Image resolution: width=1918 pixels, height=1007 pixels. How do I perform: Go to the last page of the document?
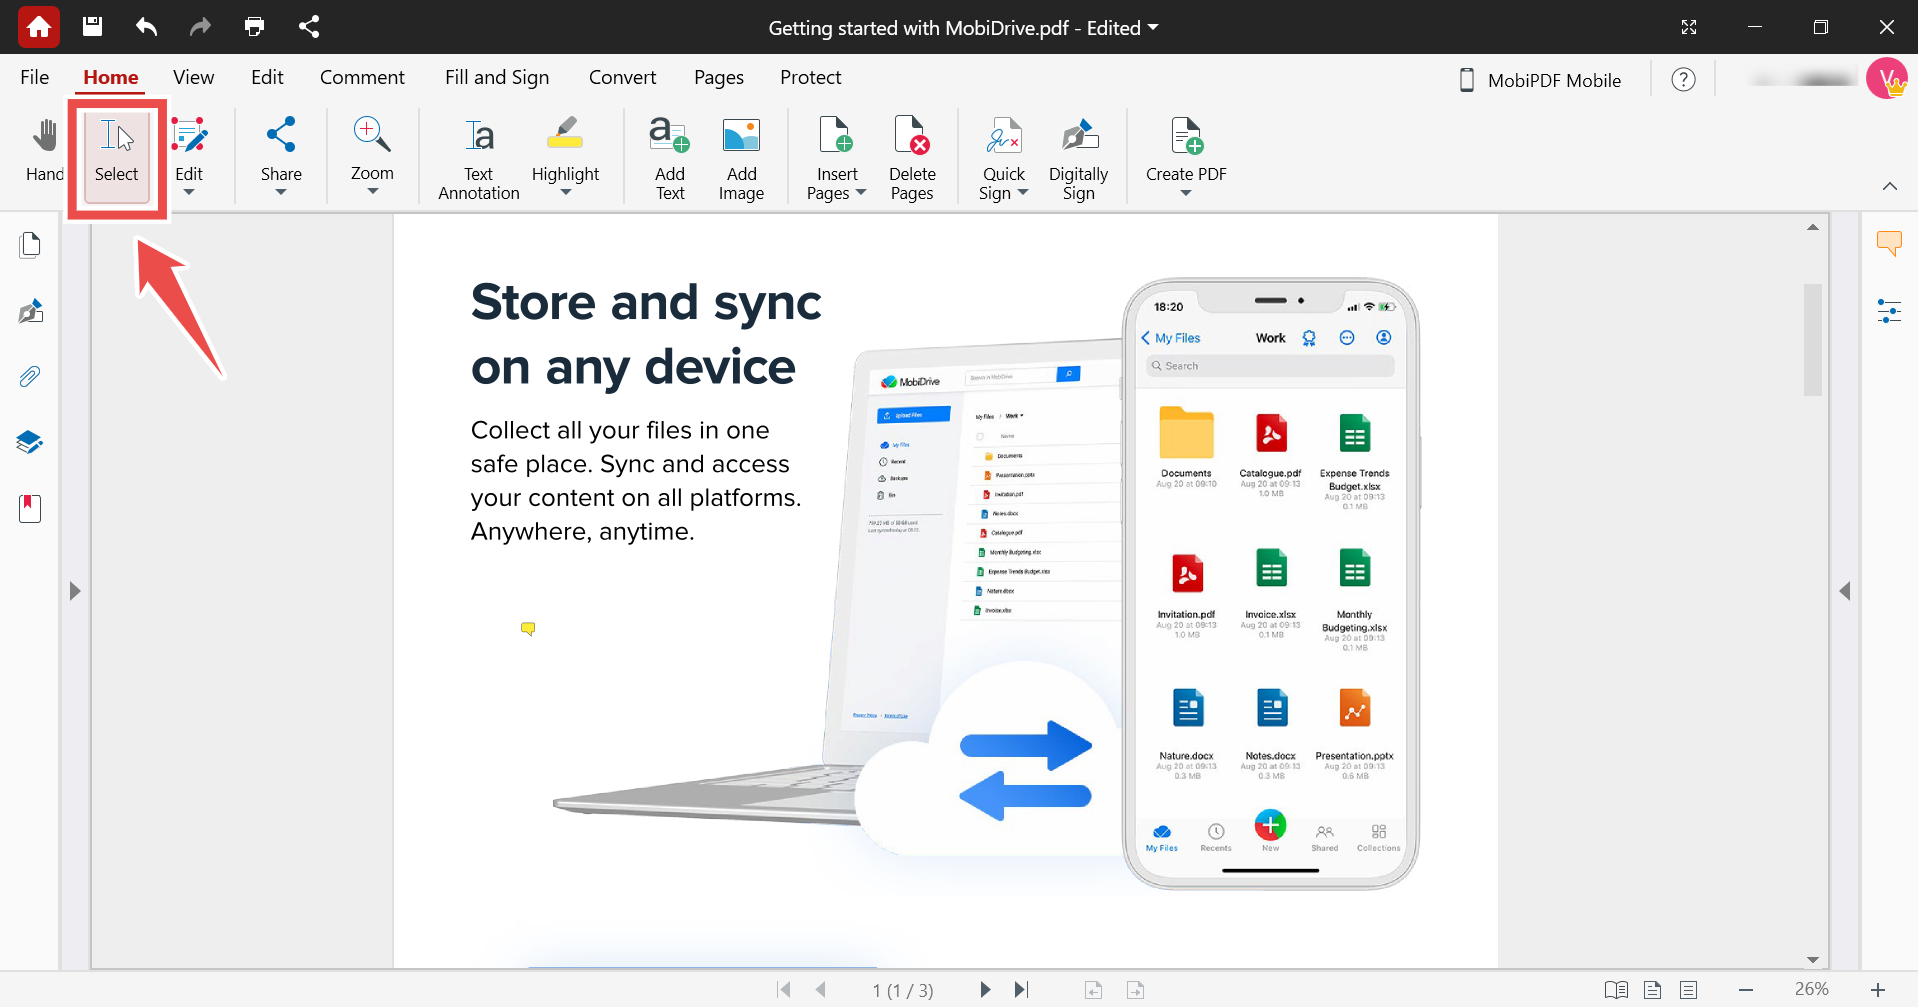click(1022, 990)
